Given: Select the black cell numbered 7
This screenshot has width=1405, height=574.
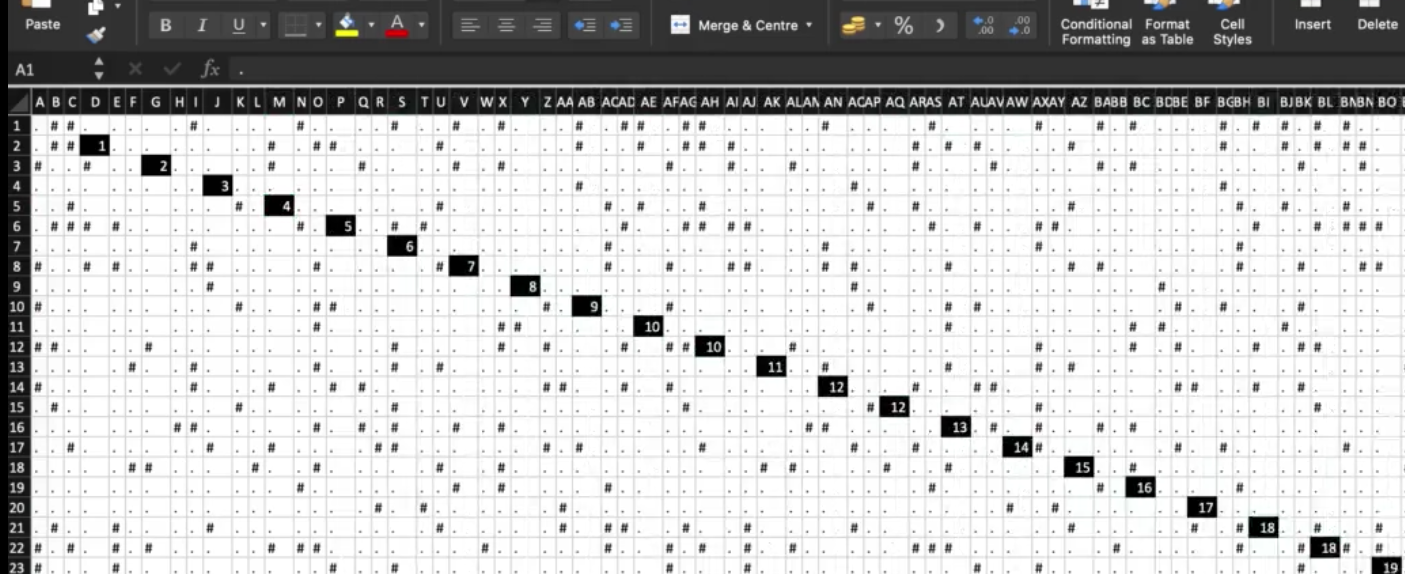Looking at the screenshot, I should pyautogui.click(x=464, y=266).
